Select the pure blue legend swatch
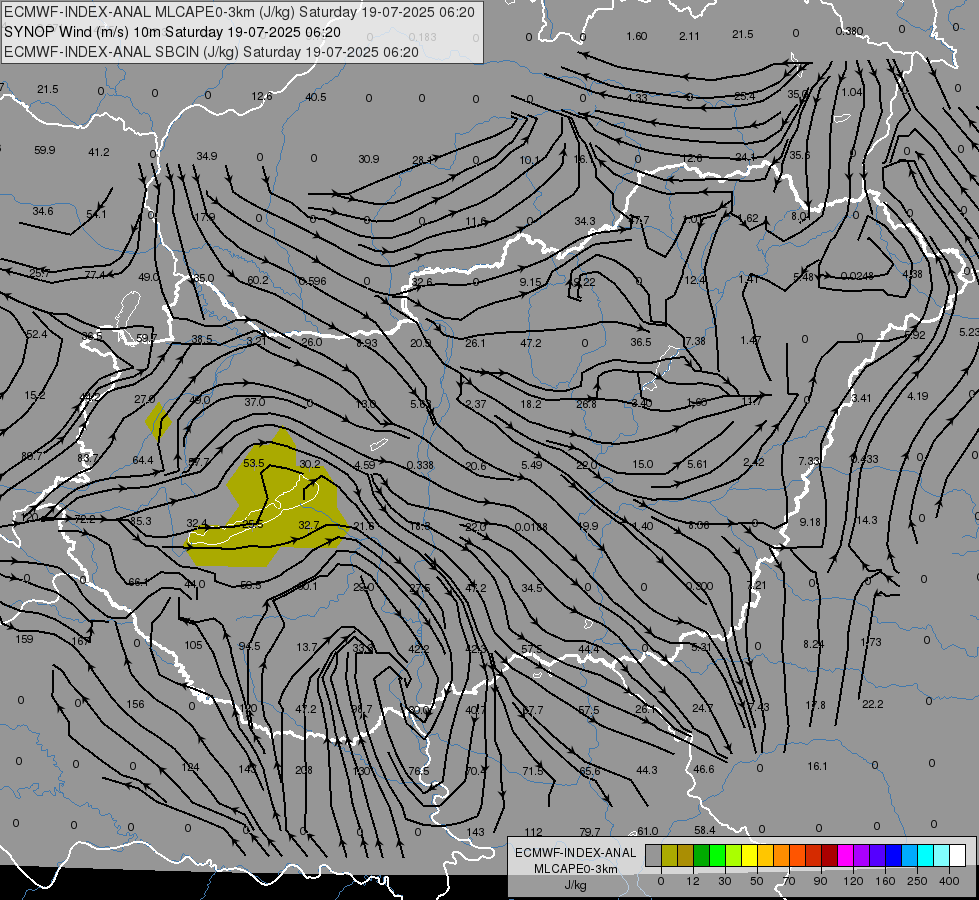Screen dimensions: 979x900 pyautogui.click(x=893, y=855)
